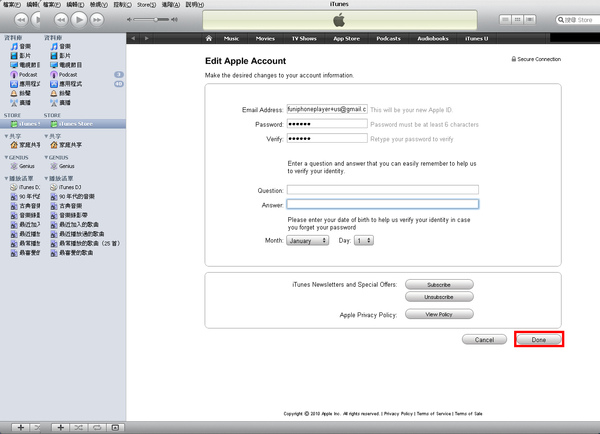The image size is (600, 434).
Task: Open the iTunes U store tab
Action: (476, 38)
